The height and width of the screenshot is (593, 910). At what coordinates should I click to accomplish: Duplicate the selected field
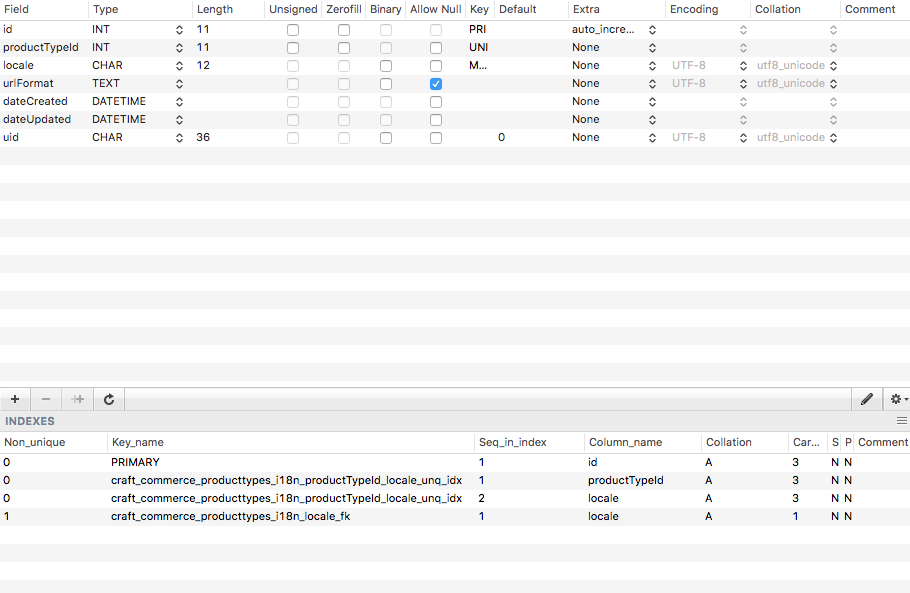click(77, 399)
